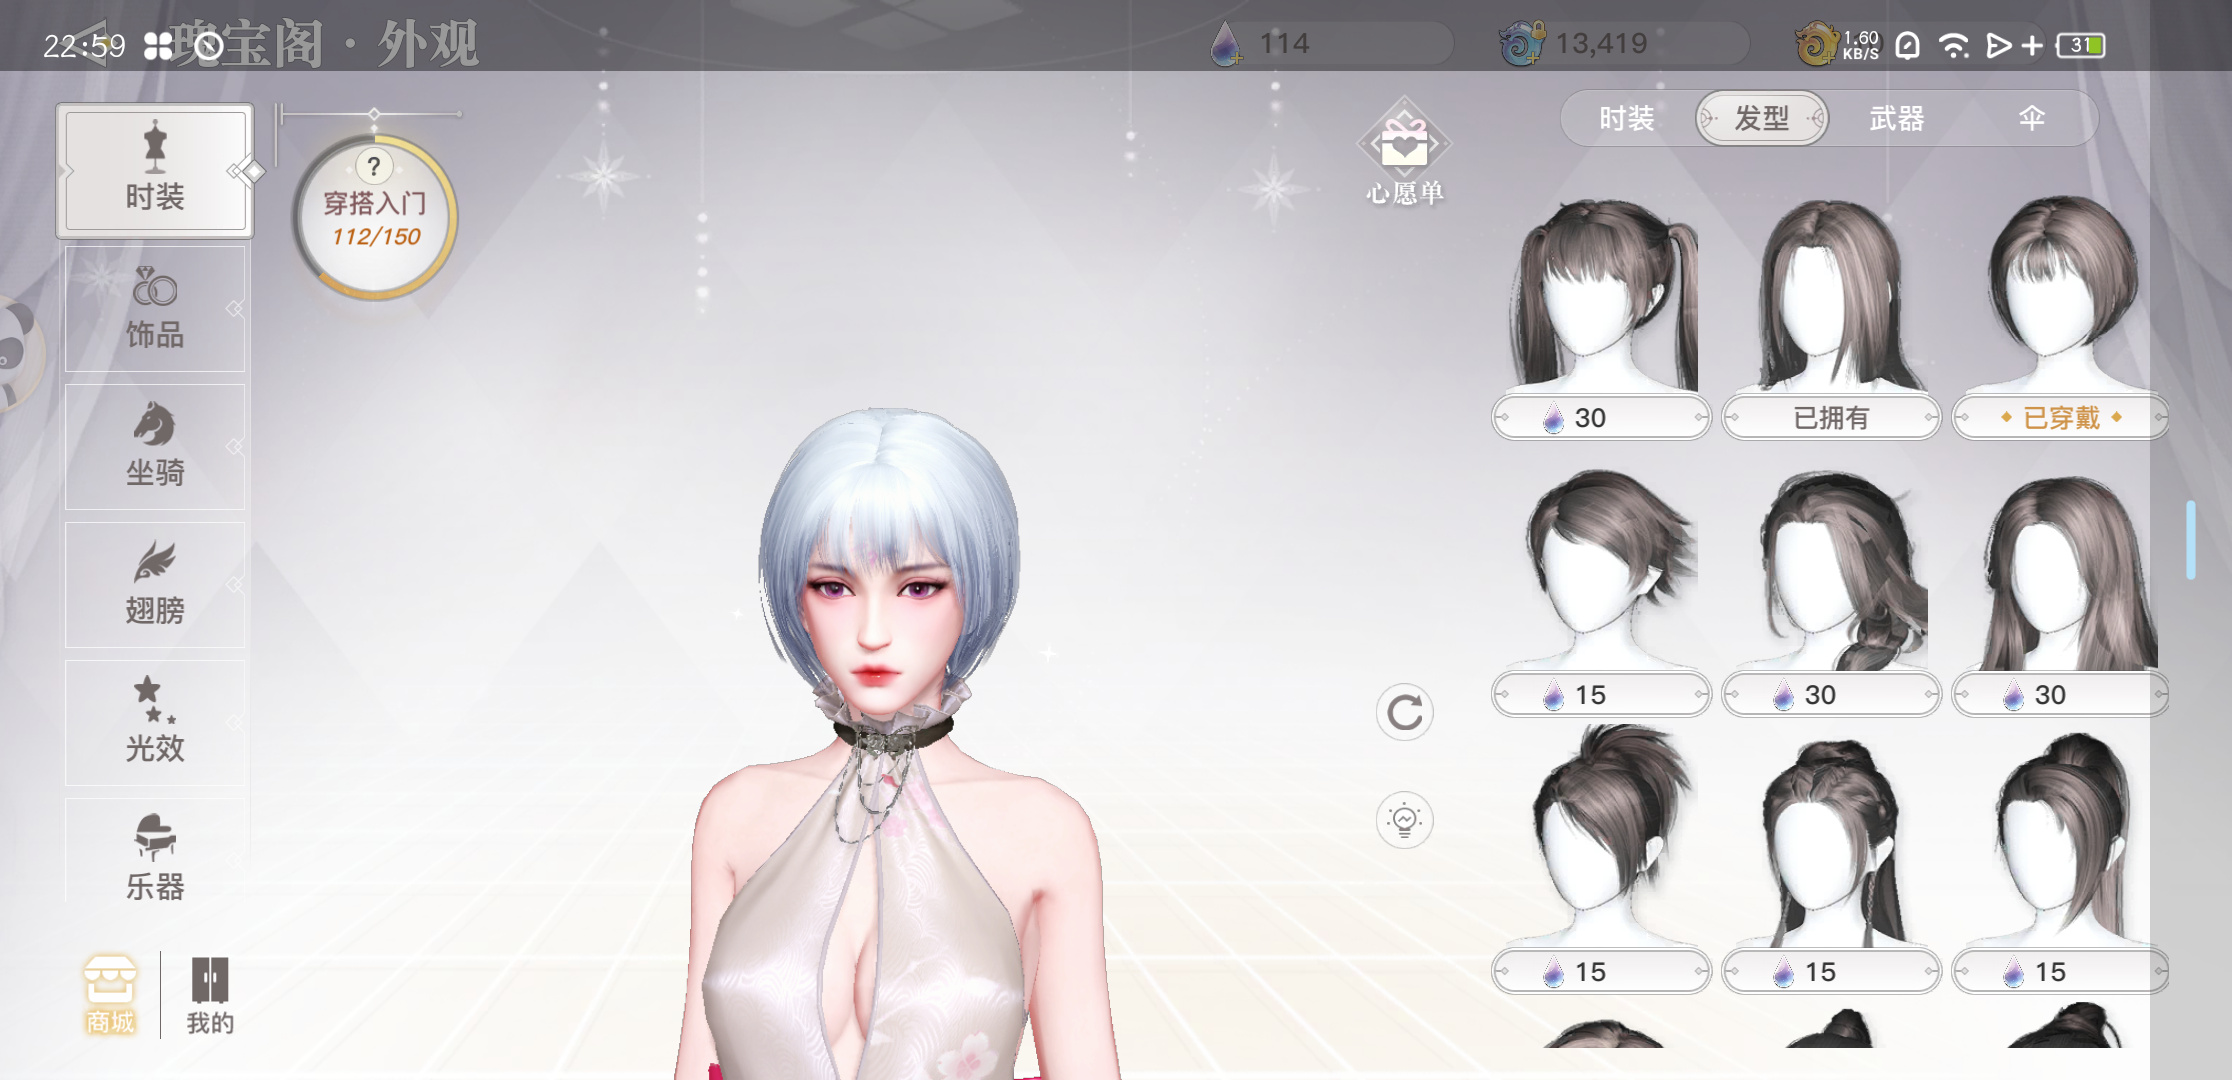This screenshot has width=2232, height=1080.
Task: Open the 坐骑 mount category
Action: [155, 447]
